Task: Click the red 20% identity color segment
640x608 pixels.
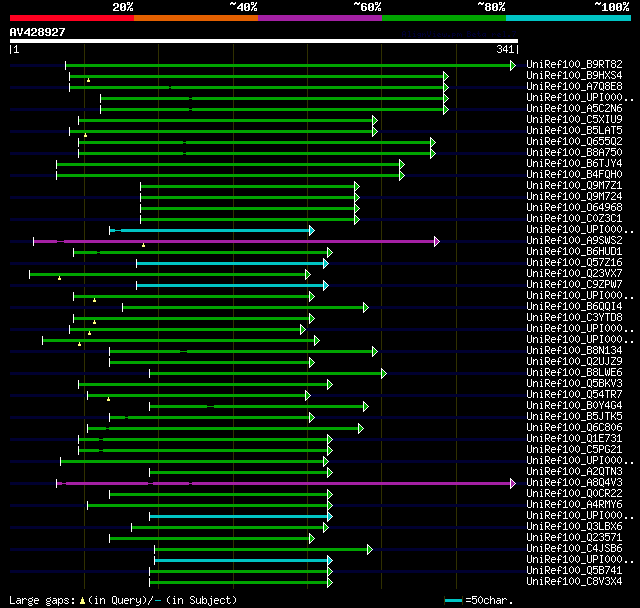Action: (72, 18)
